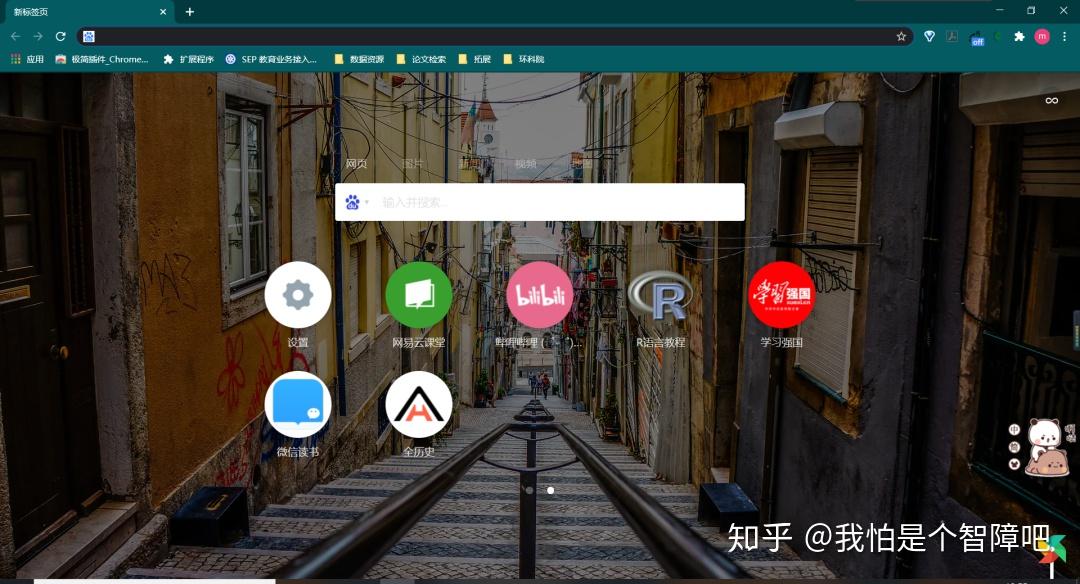Select the 网页 search tab
1080x584 pixels.
(356, 164)
